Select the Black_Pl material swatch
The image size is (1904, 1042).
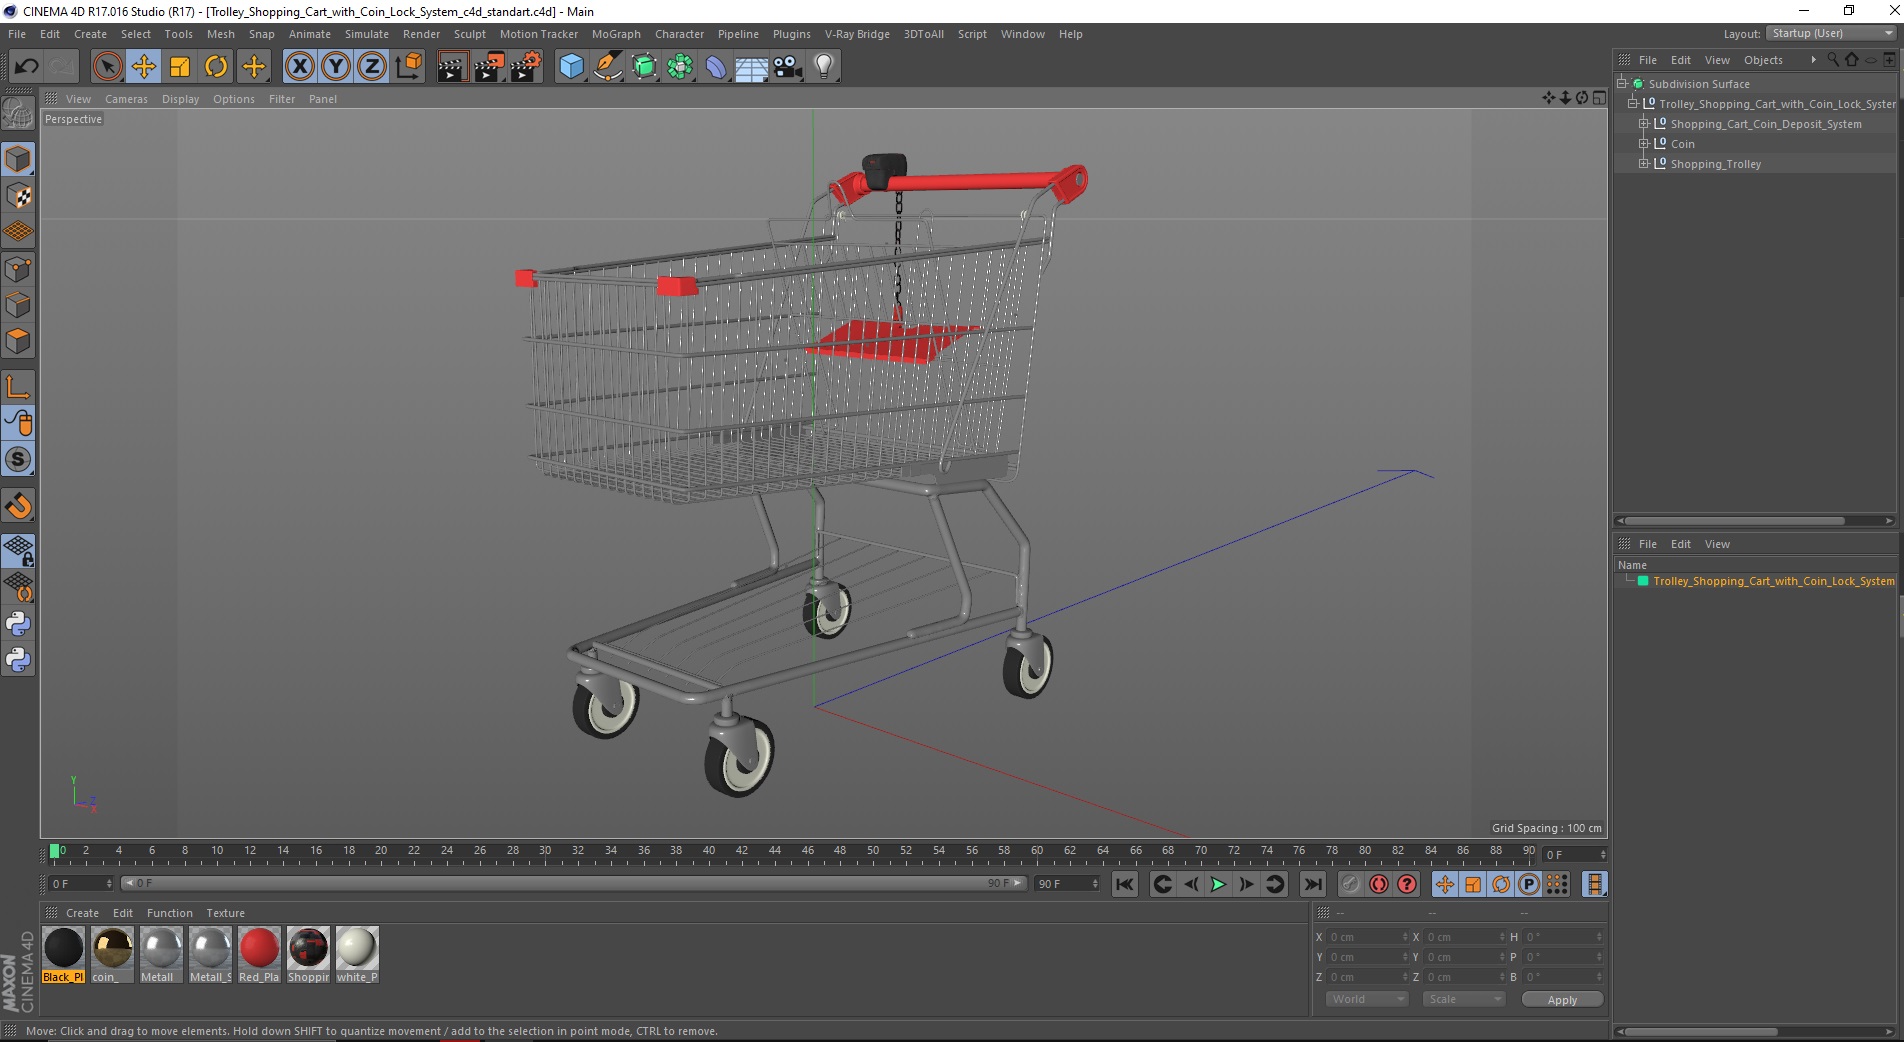[x=64, y=955]
